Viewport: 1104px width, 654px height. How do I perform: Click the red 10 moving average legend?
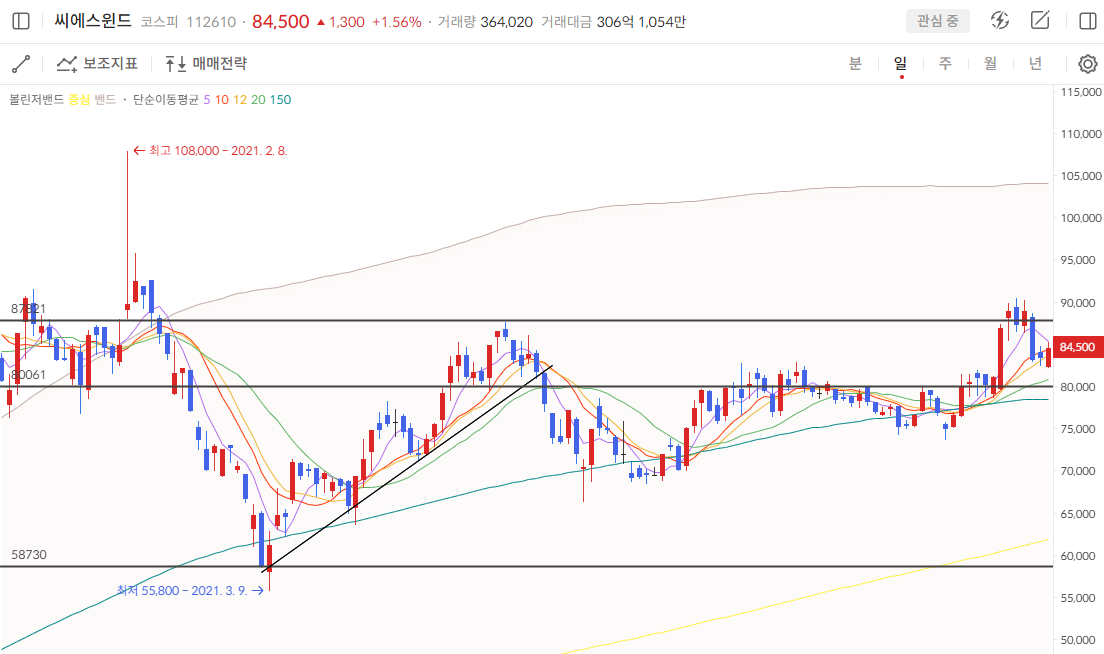pos(222,100)
